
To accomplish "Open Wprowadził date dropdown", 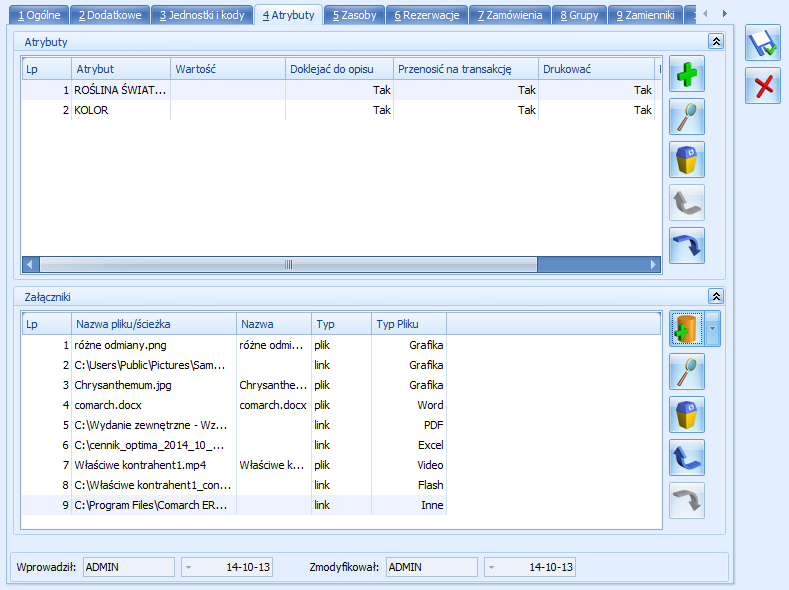I will [x=189, y=567].
